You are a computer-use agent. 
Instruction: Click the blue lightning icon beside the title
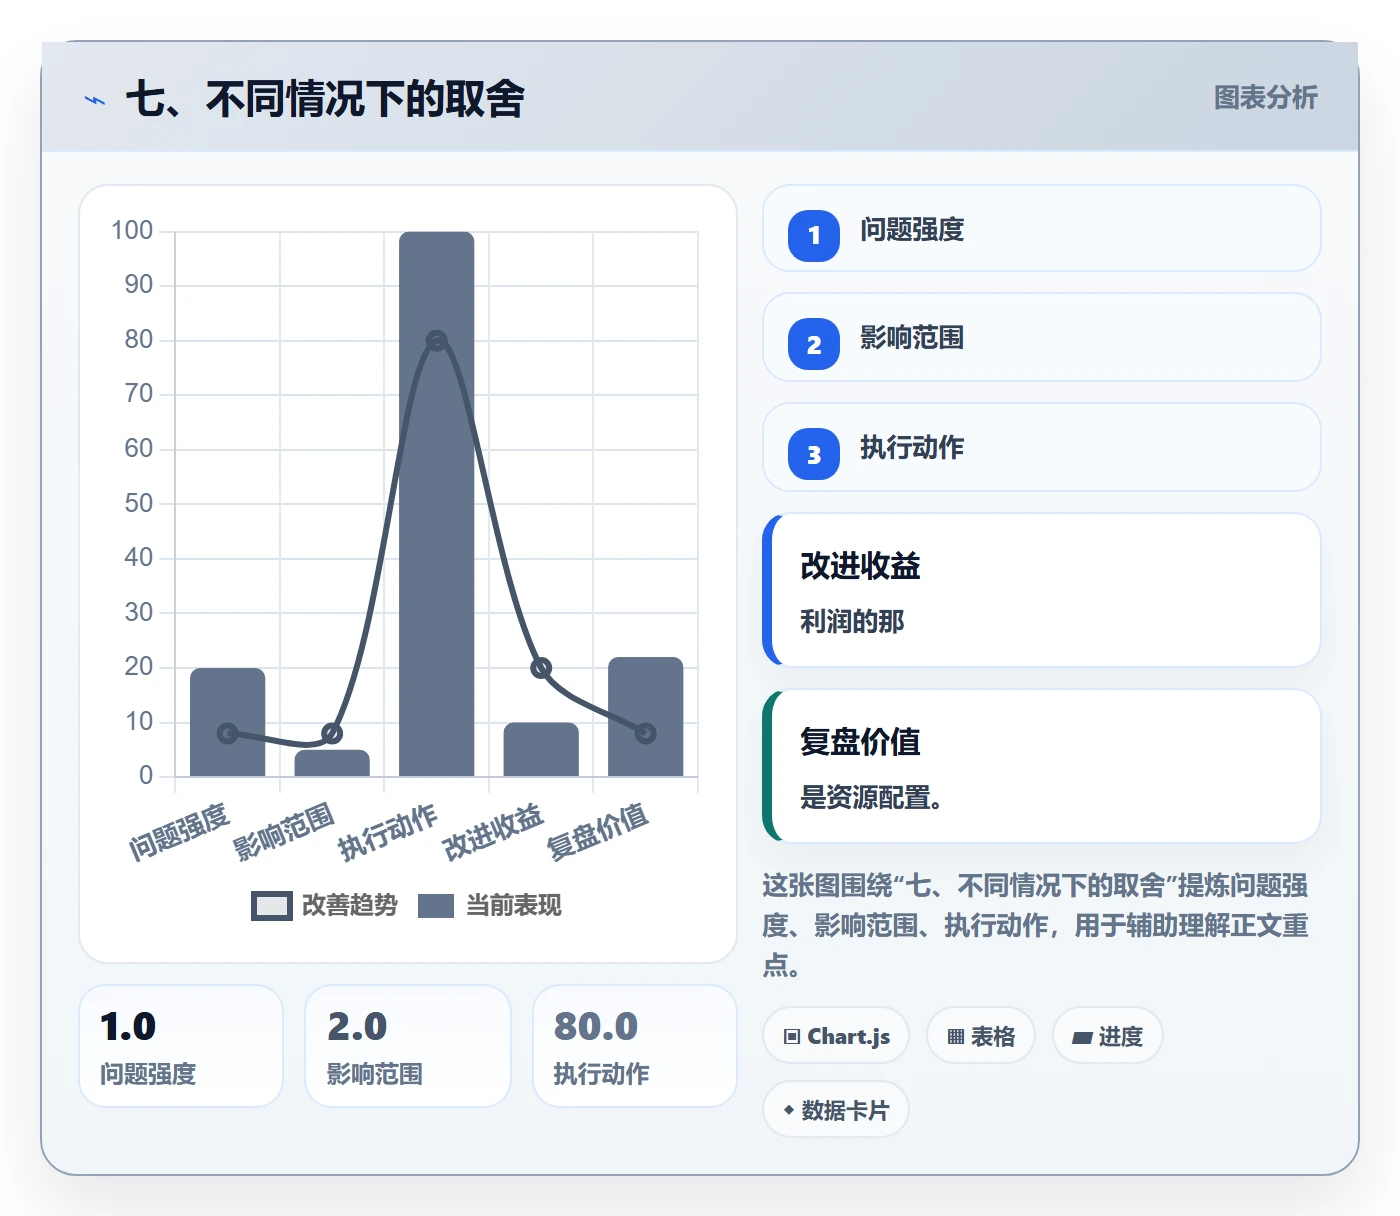[95, 100]
